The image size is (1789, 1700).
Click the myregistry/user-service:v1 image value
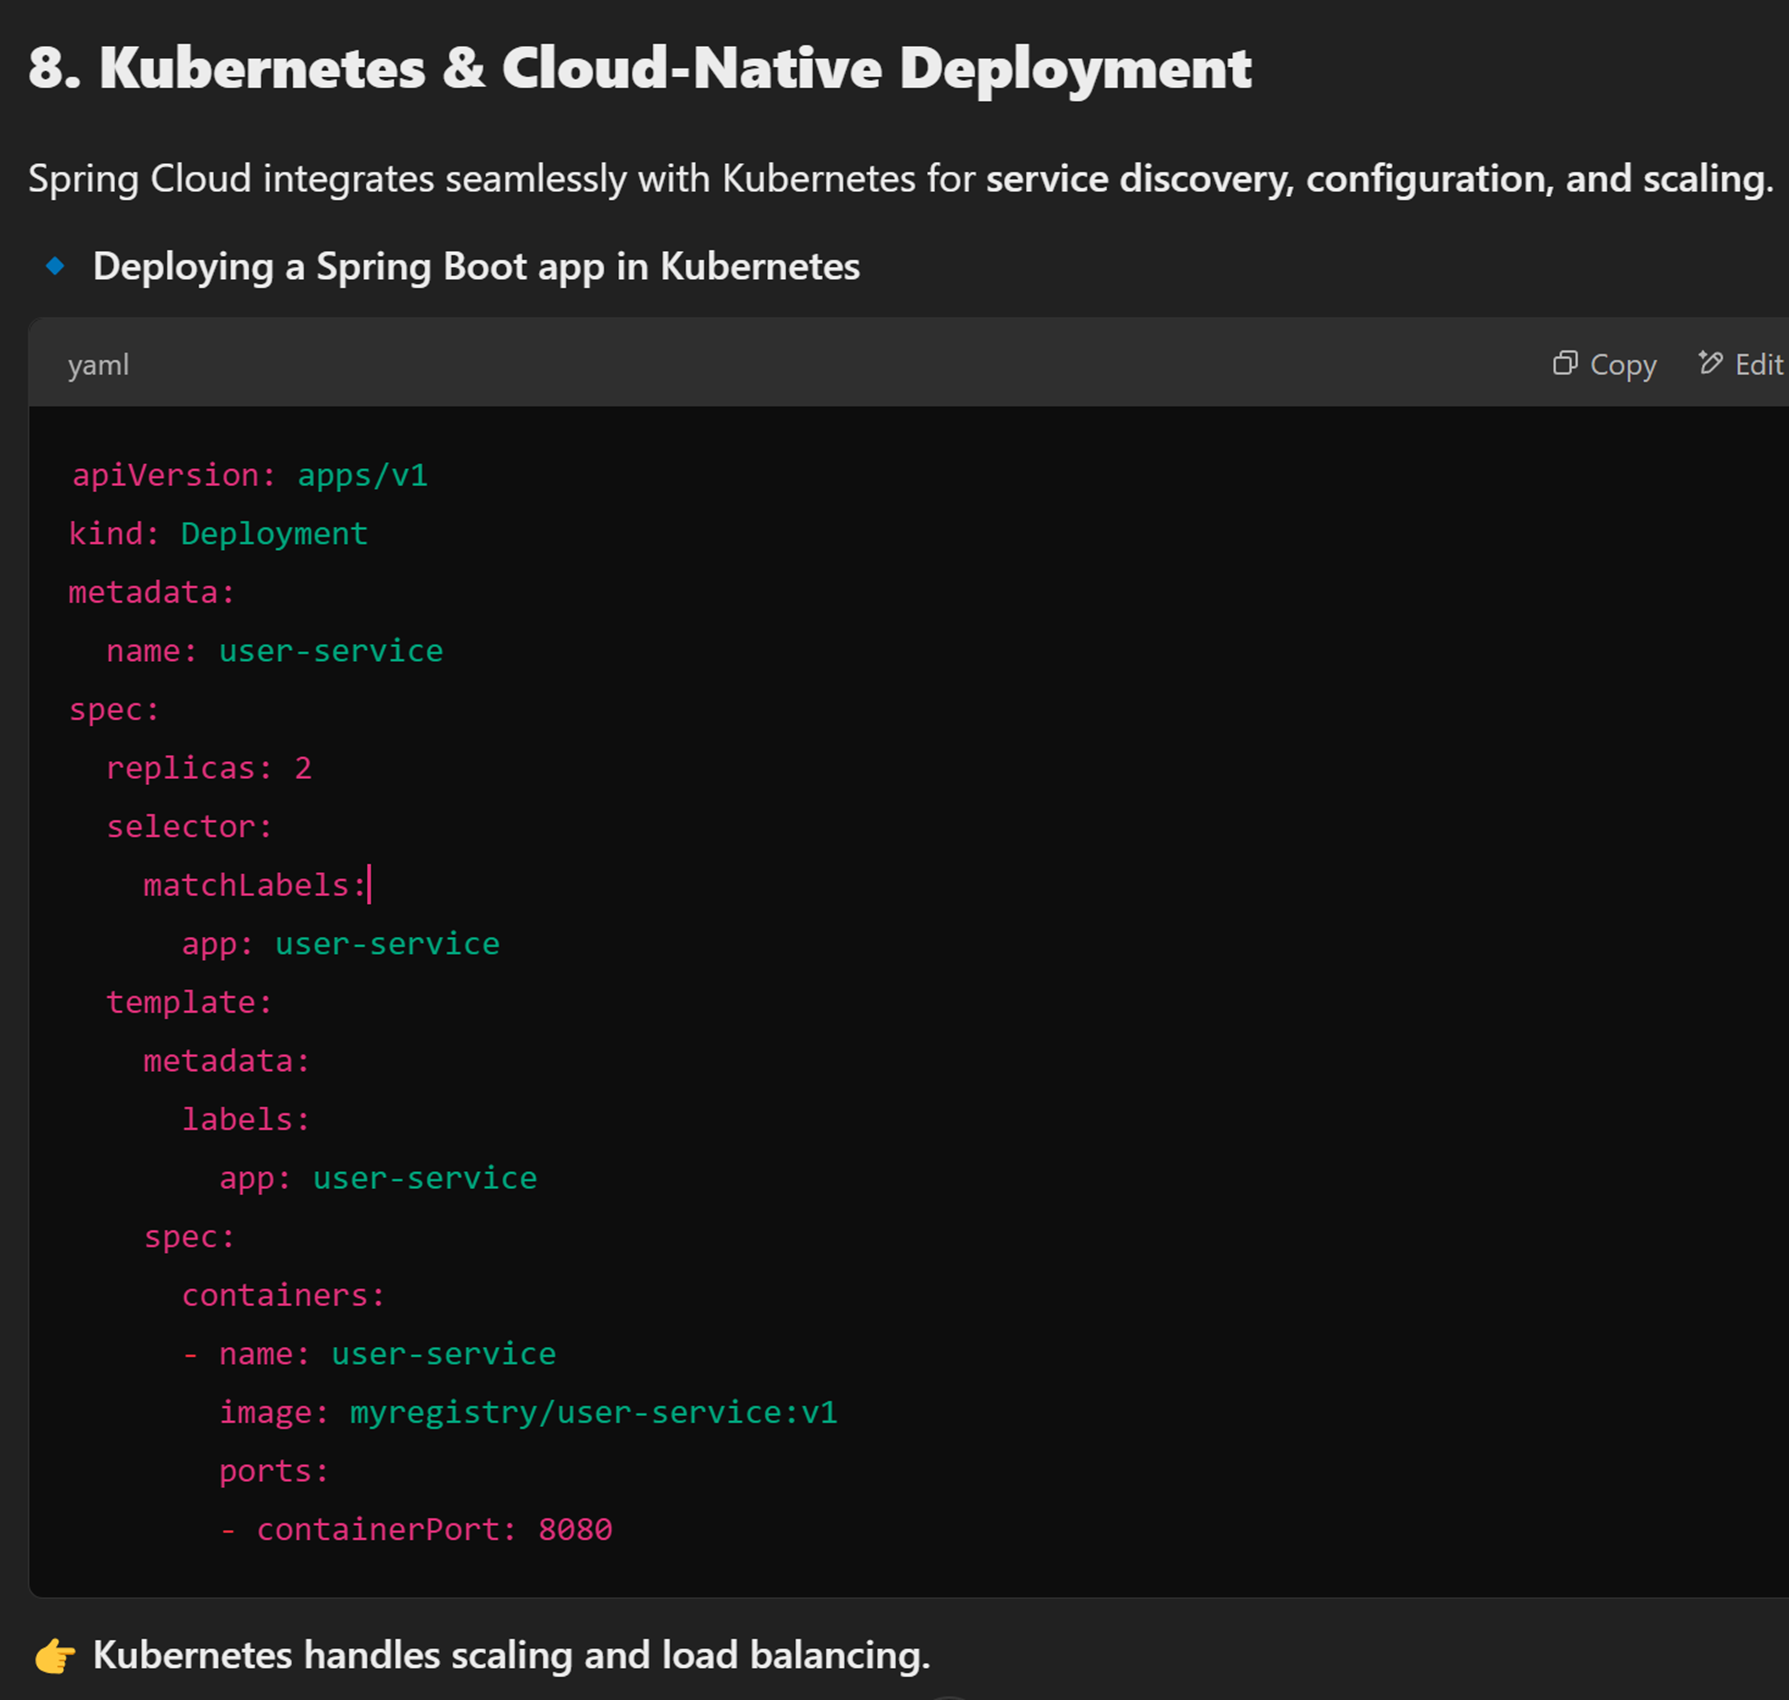pyautogui.click(x=593, y=1412)
